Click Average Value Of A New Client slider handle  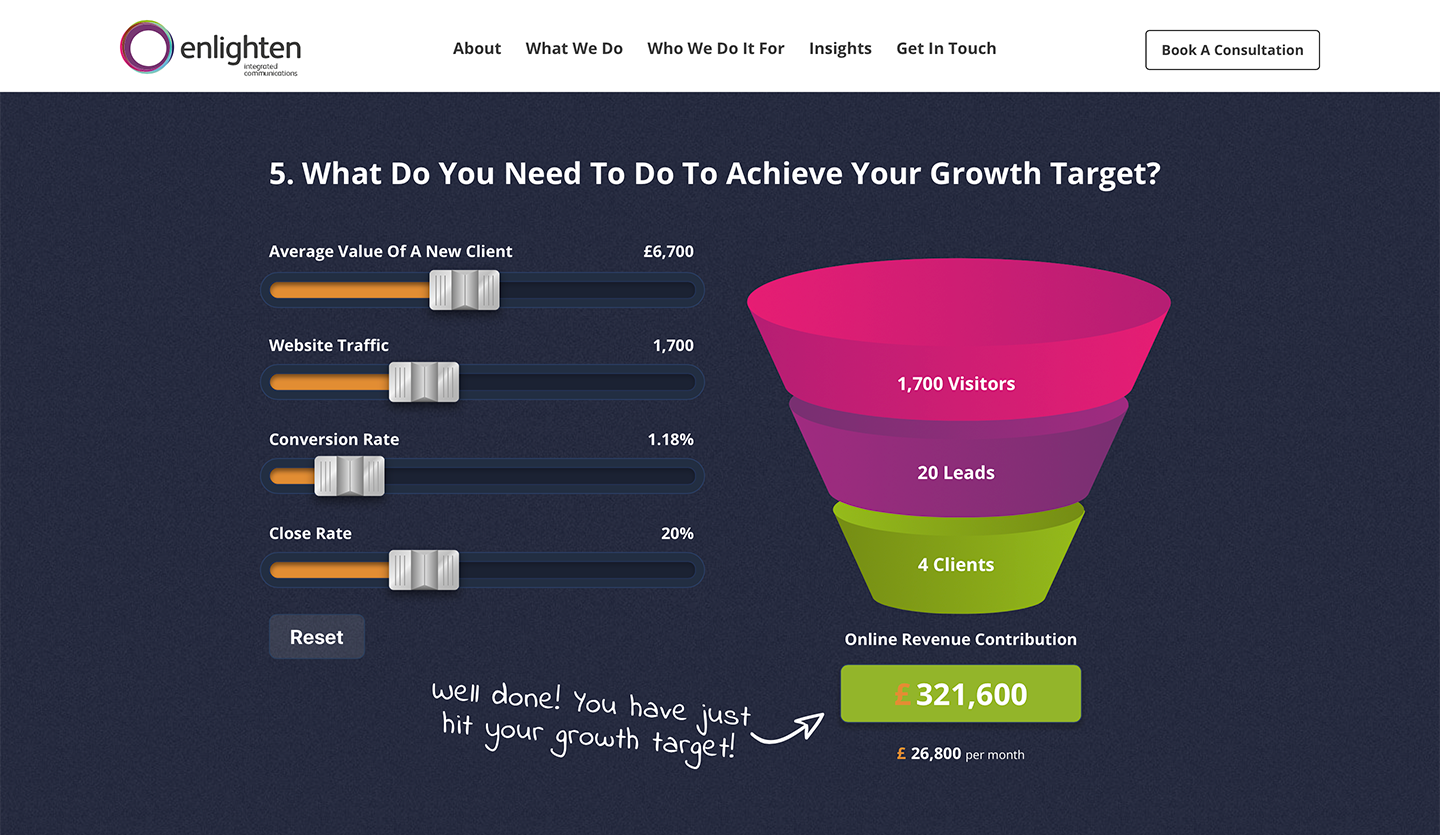point(464,290)
